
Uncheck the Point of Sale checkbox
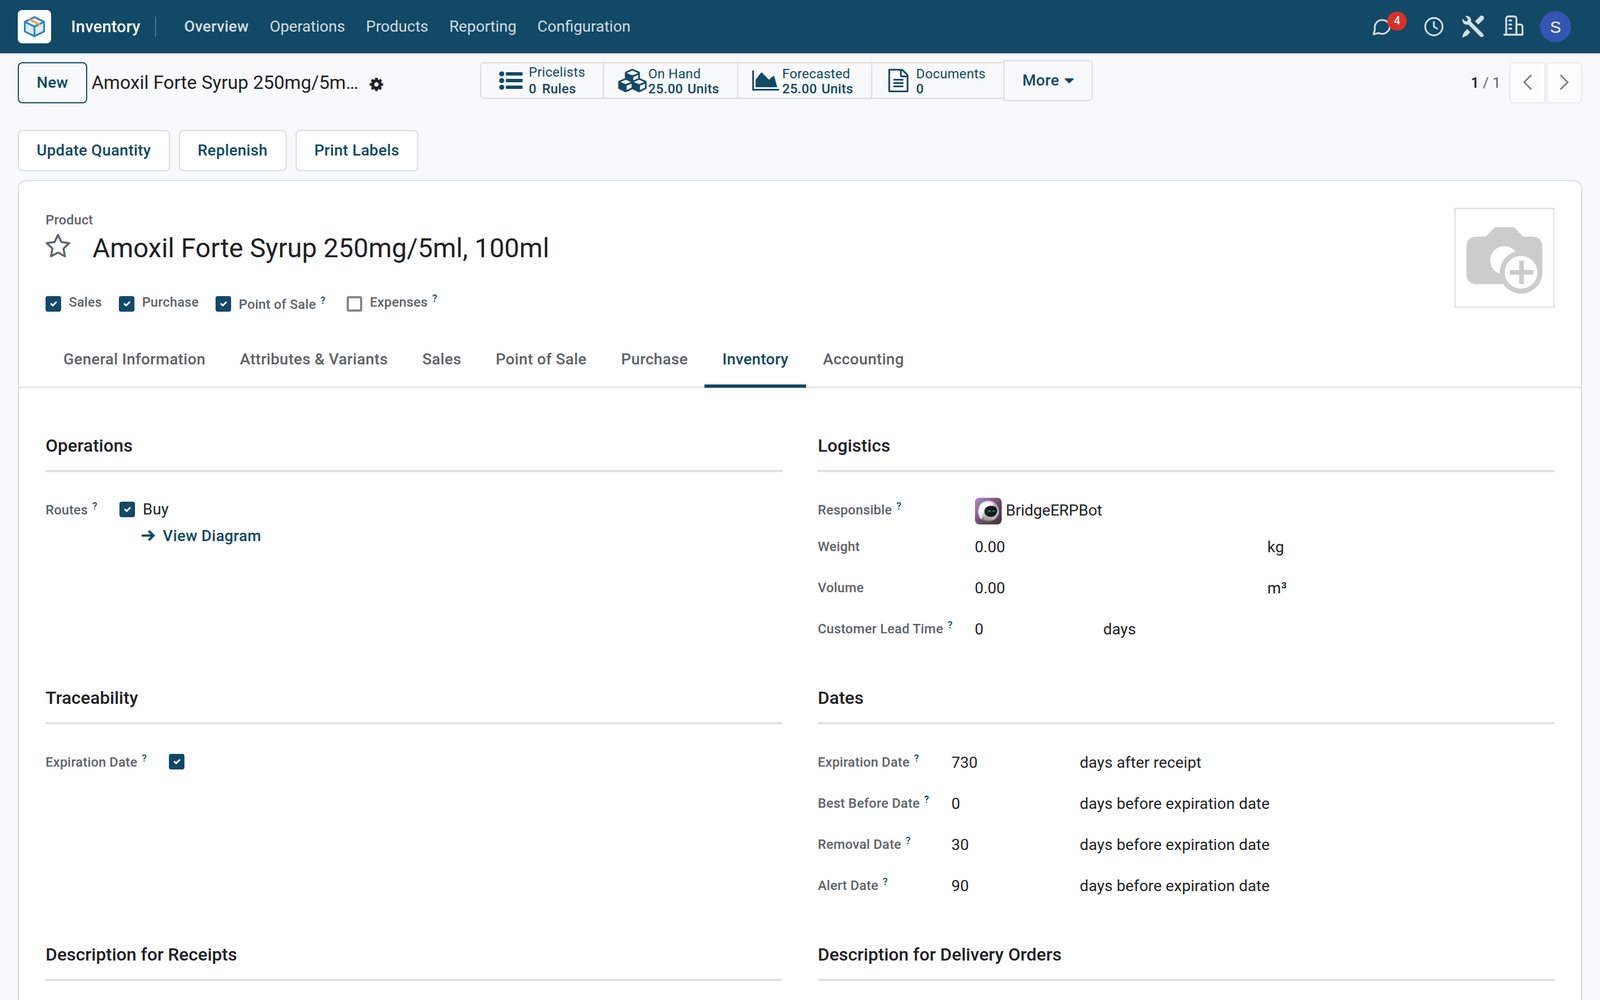[x=223, y=304]
